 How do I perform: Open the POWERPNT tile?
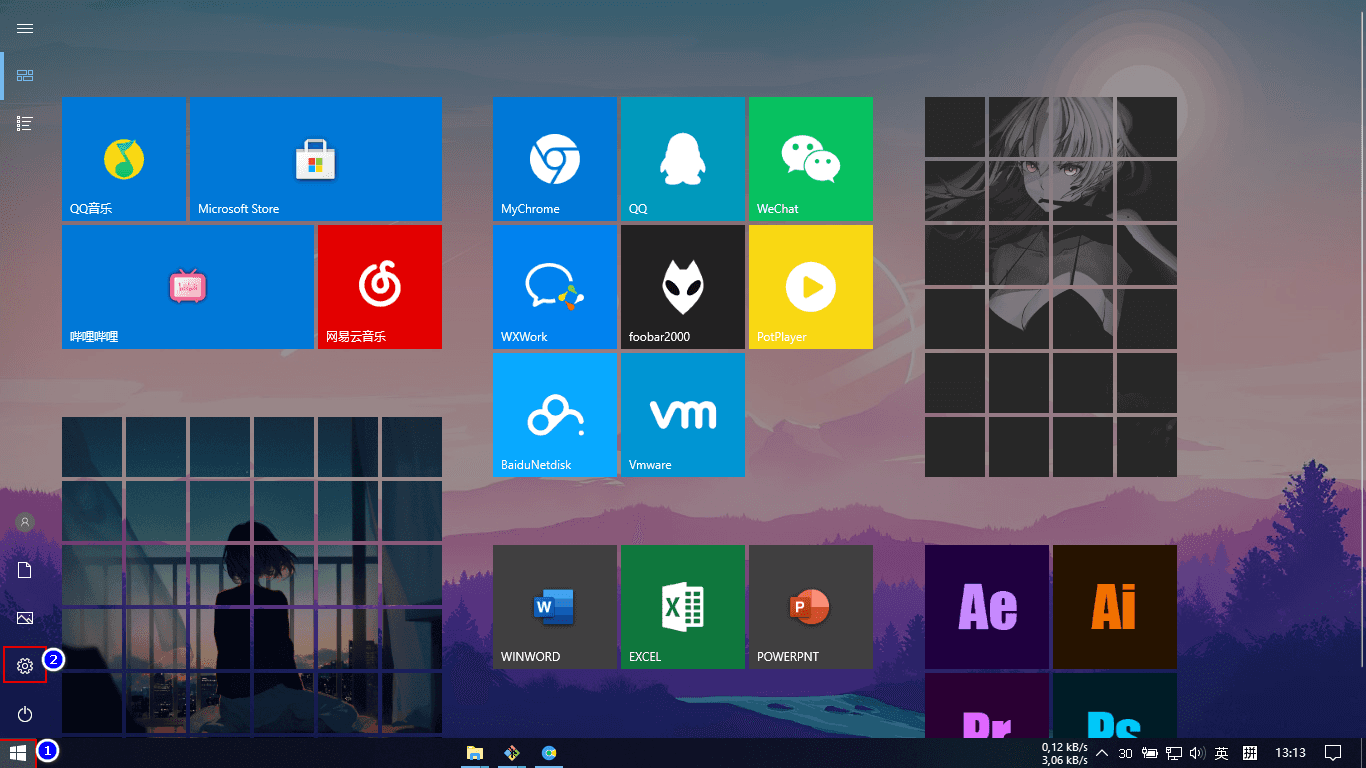pyautogui.click(x=811, y=607)
